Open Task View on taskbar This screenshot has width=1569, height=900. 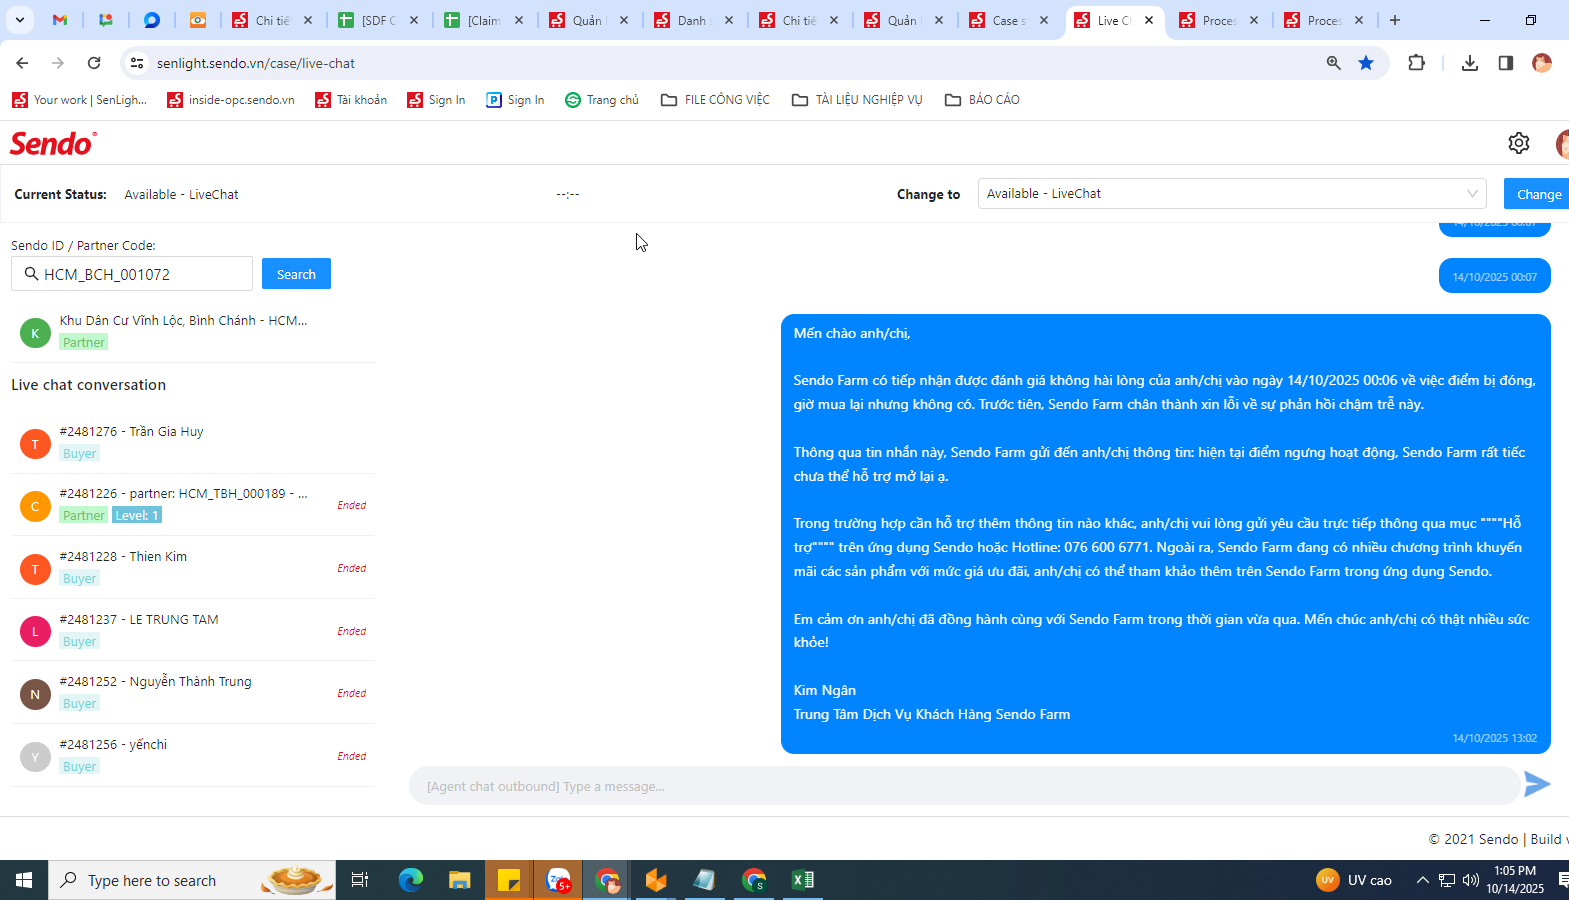click(x=360, y=880)
